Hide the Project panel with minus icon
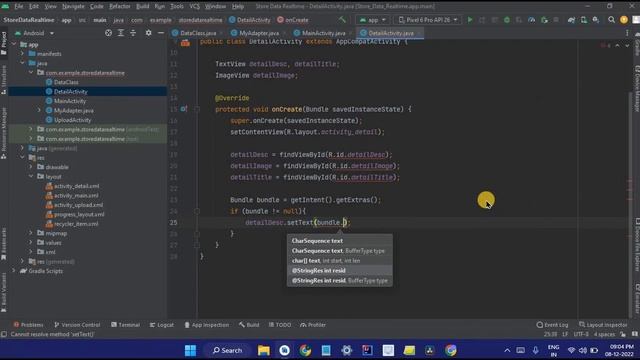 pyautogui.click(x=161, y=33)
